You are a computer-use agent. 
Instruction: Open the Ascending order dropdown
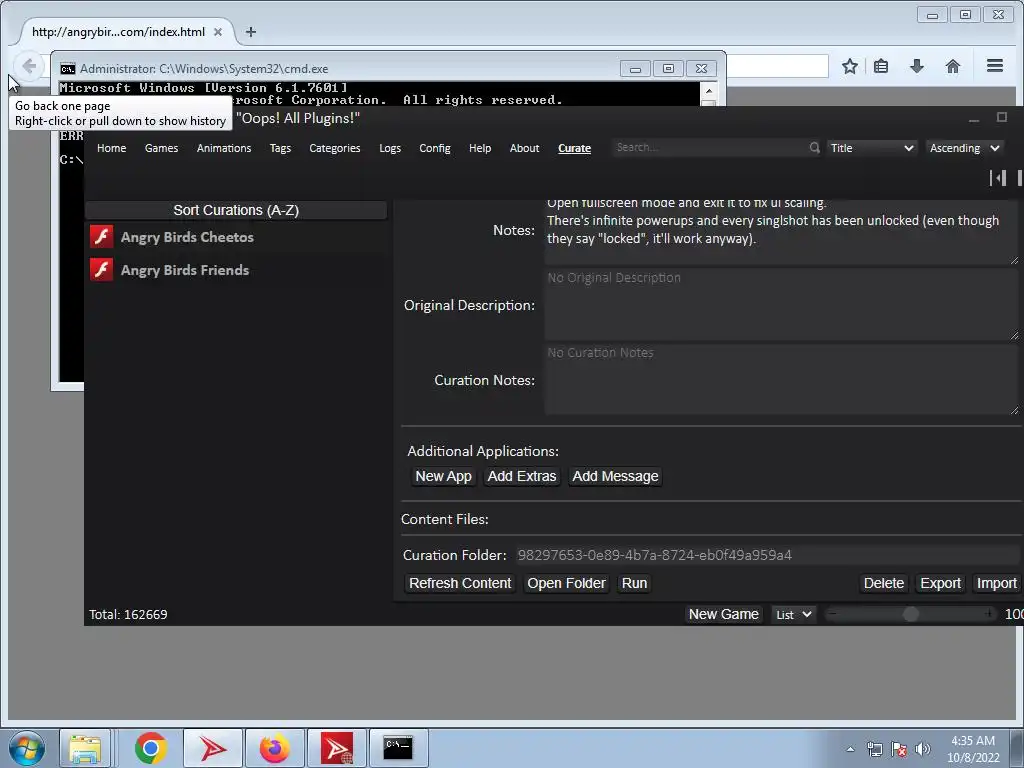964,148
